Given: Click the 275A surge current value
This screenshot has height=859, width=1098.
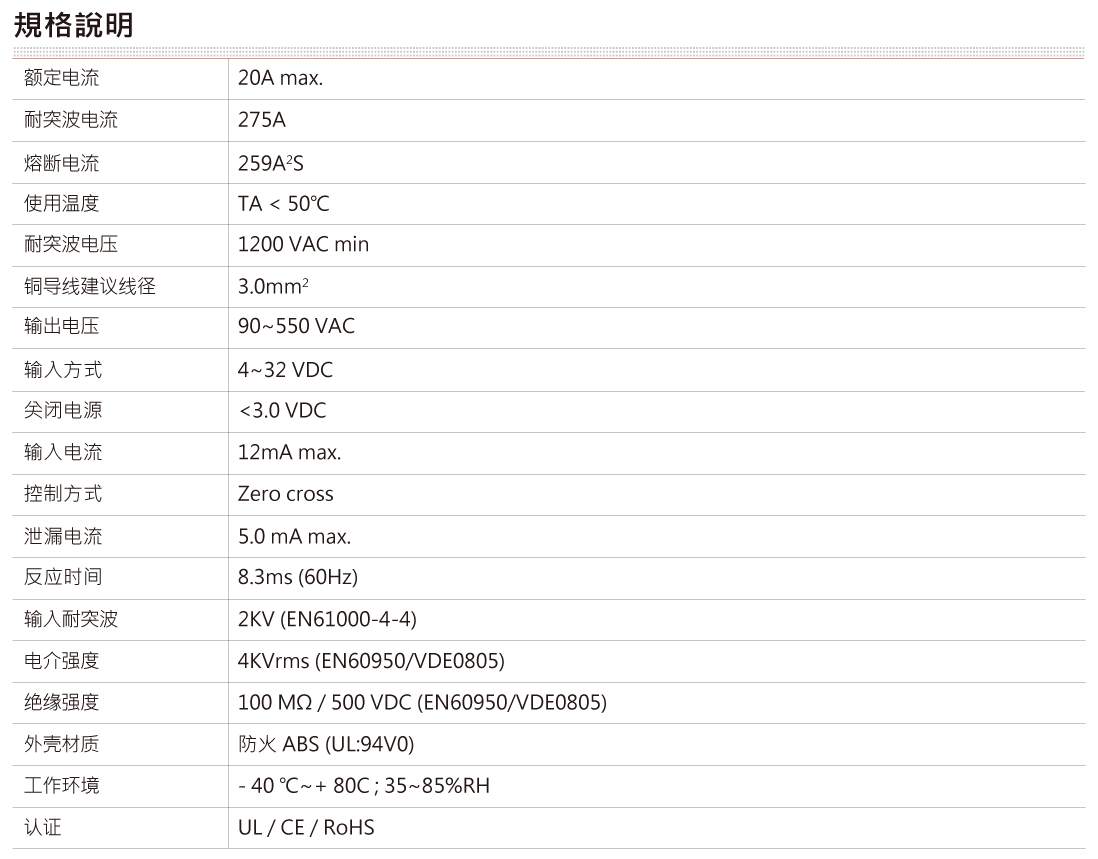Looking at the screenshot, I should tap(262, 120).
